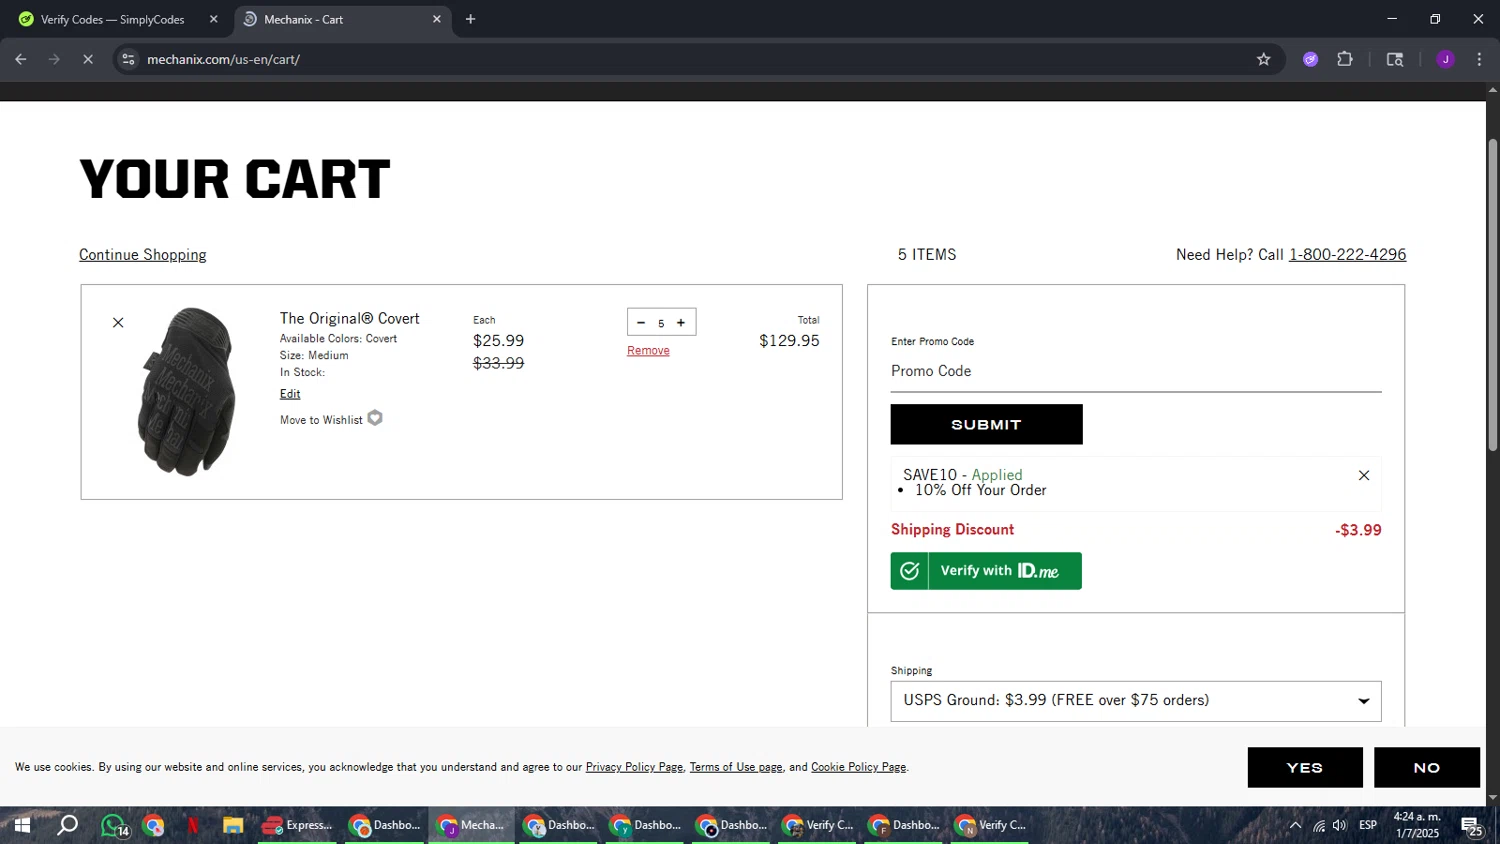Stop loading the page

click(88, 59)
